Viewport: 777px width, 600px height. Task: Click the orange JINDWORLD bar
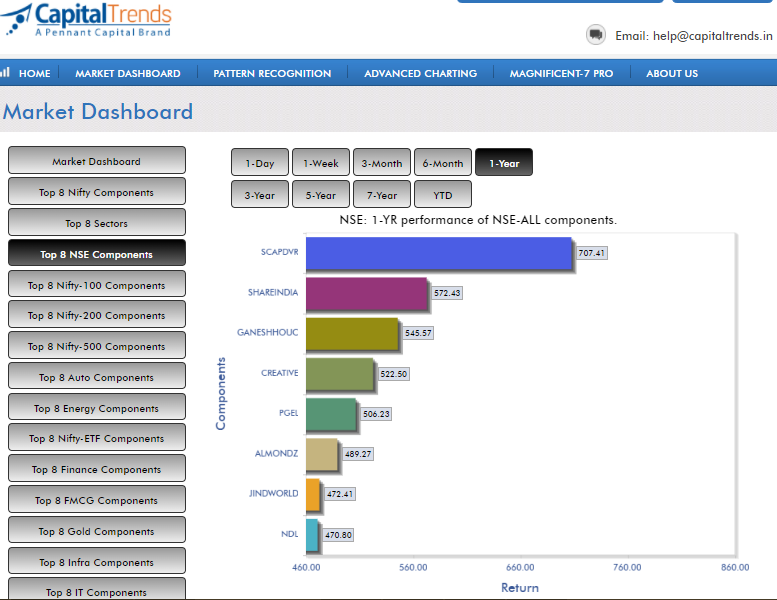(313, 494)
